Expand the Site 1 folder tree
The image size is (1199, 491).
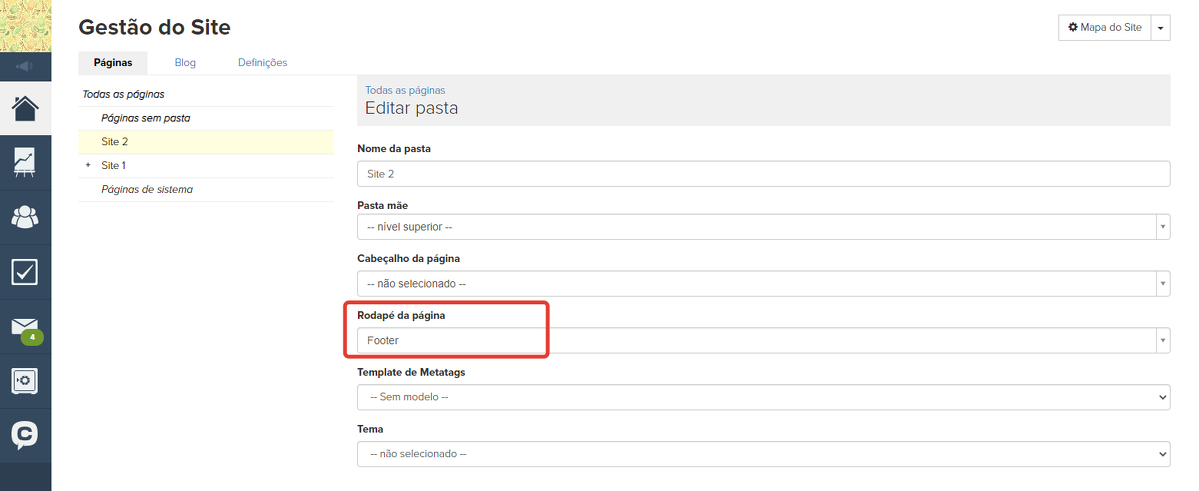tap(88, 165)
